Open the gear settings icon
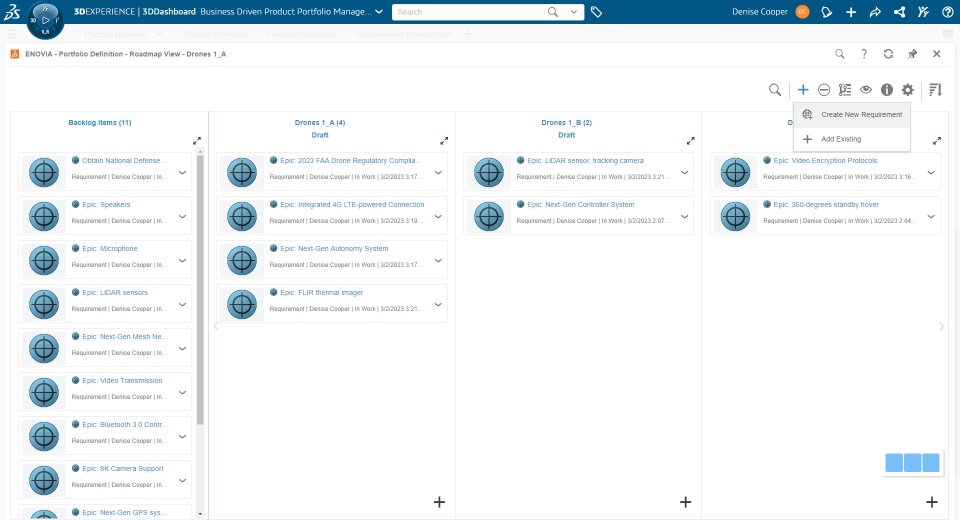 click(x=907, y=90)
